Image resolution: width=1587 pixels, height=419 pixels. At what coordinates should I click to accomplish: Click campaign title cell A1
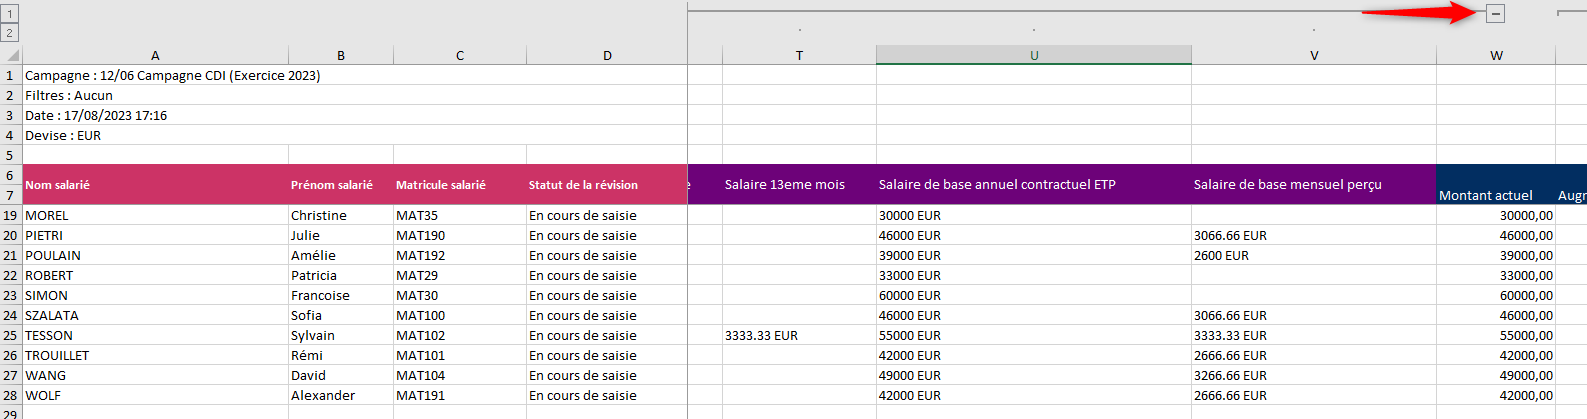172,75
